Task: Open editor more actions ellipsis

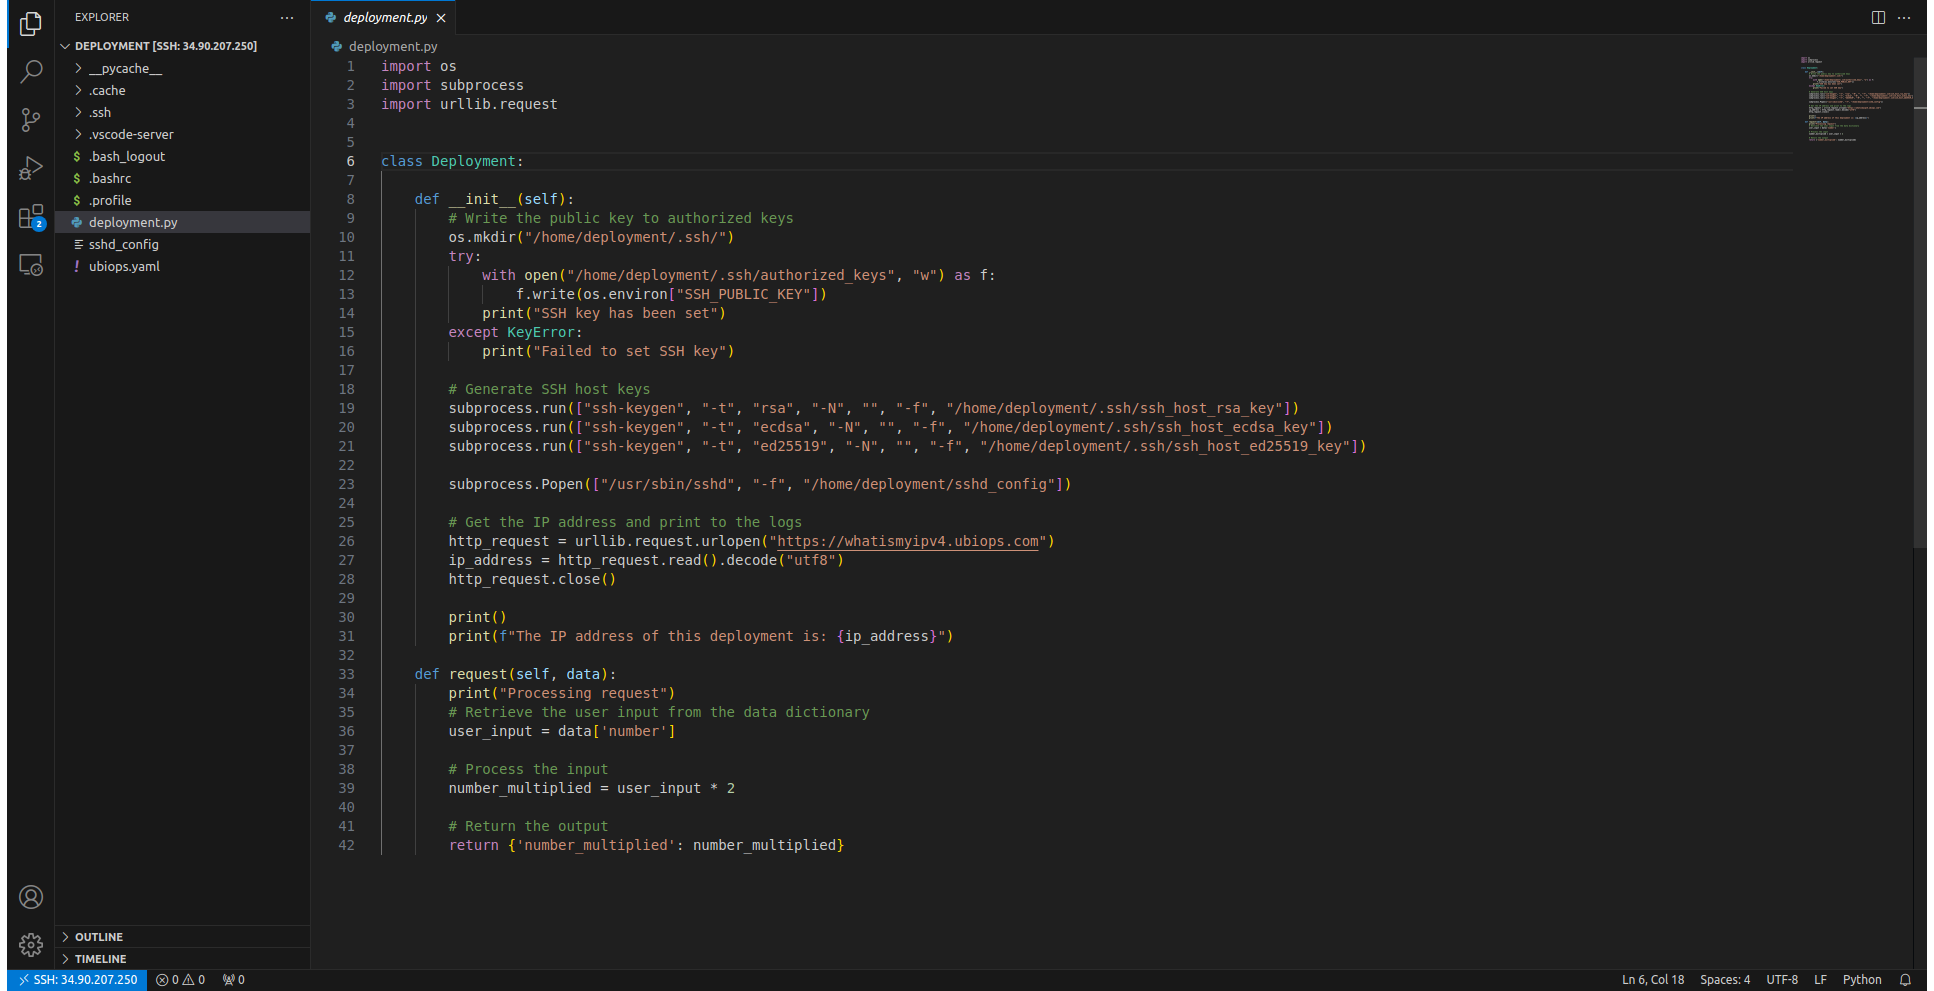Action: coord(1904,17)
